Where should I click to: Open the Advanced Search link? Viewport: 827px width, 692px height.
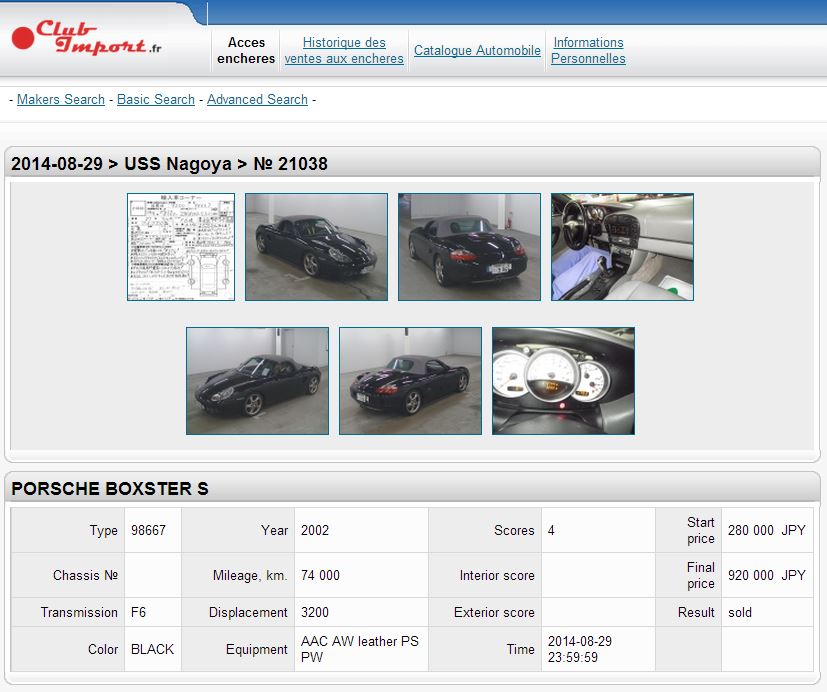coord(257,99)
